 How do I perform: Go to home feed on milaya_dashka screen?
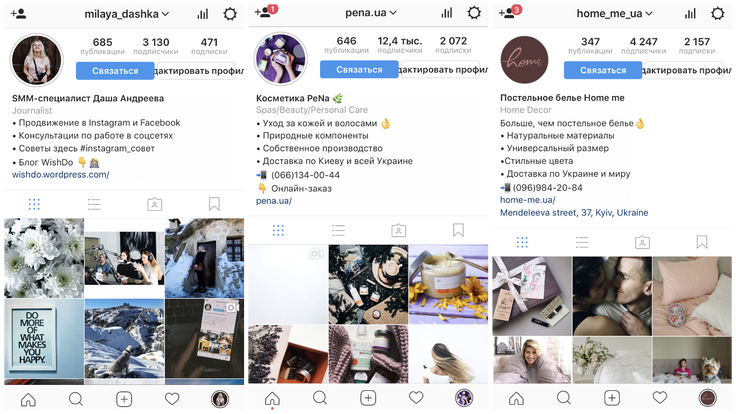coord(28,399)
